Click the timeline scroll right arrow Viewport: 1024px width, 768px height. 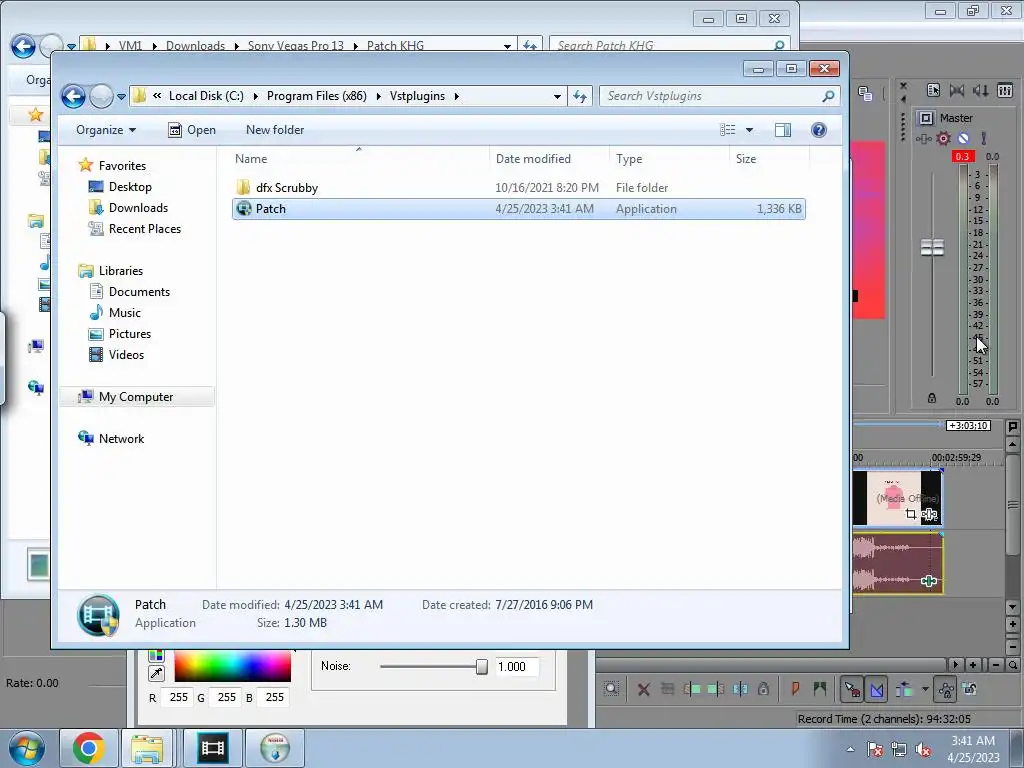(955, 665)
